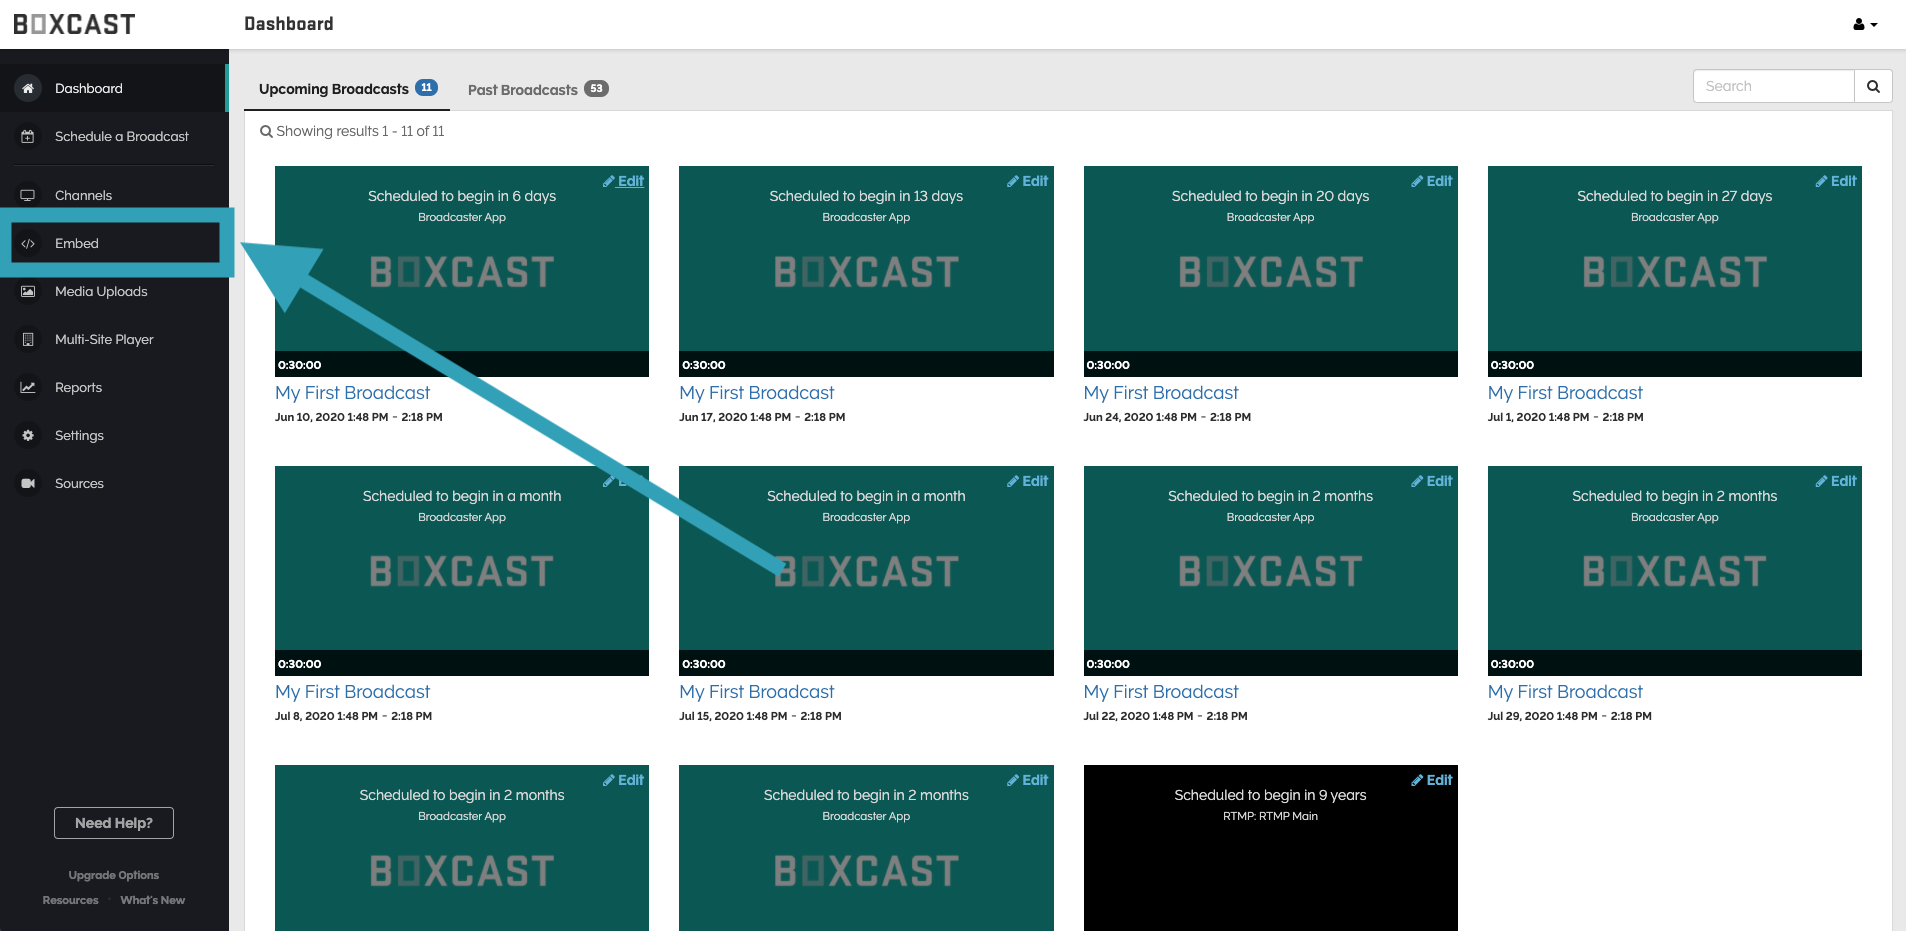Image resolution: width=1906 pixels, height=931 pixels.
Task: Click the Settings gear icon
Action: click(x=28, y=435)
